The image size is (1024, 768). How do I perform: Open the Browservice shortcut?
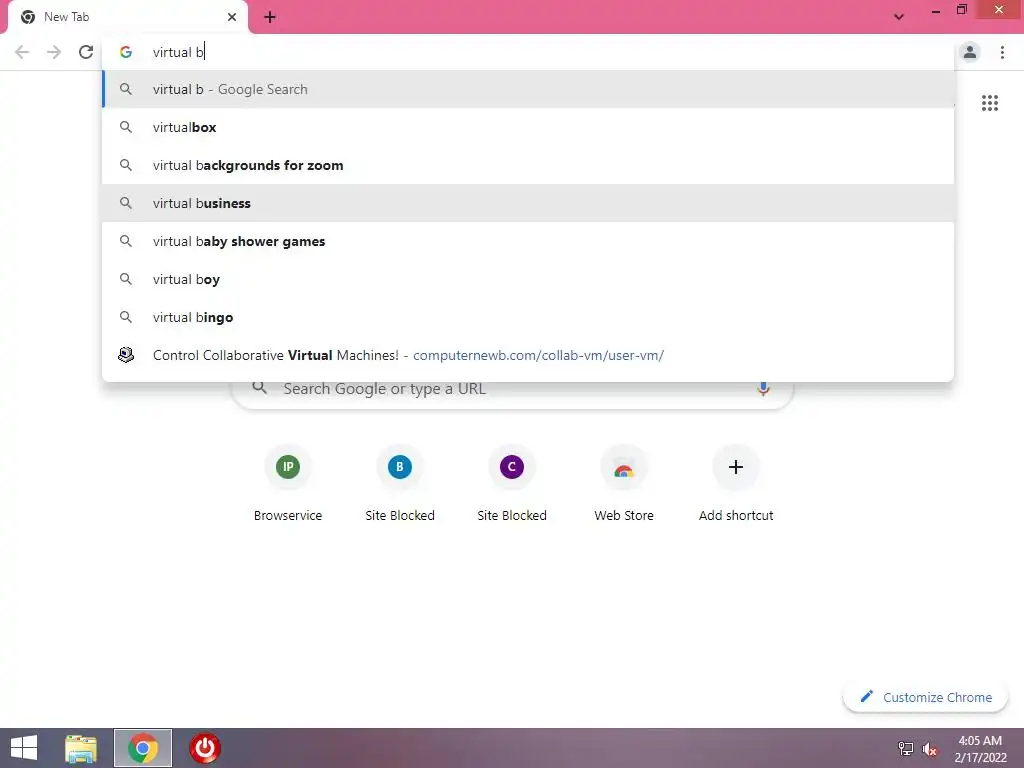pos(288,483)
